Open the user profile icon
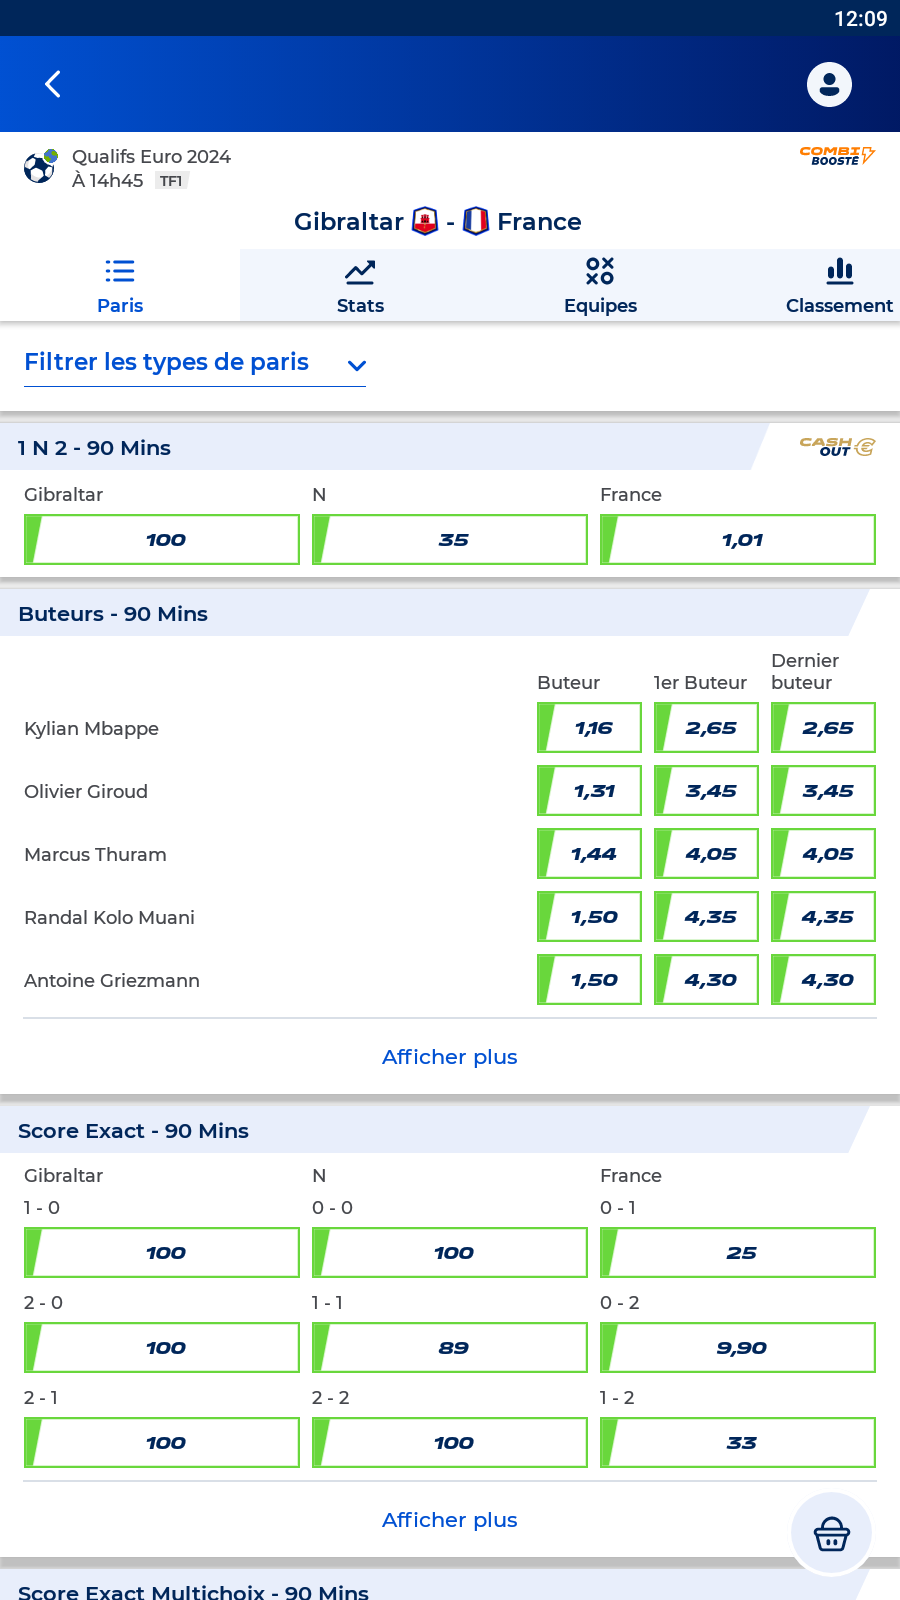The width and height of the screenshot is (900, 1600). (x=829, y=84)
